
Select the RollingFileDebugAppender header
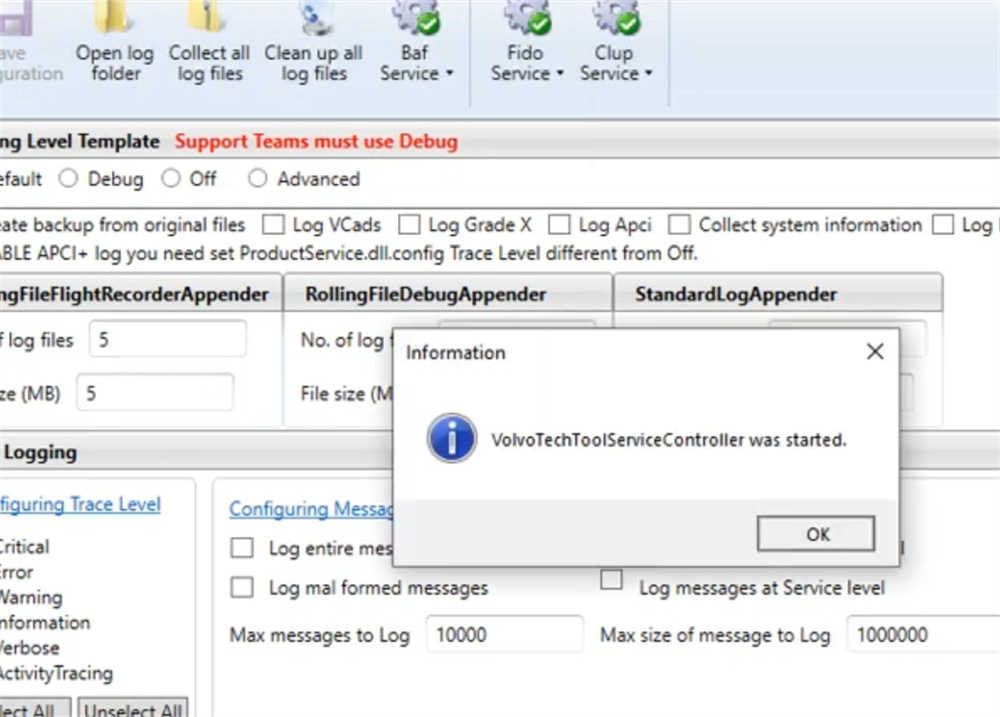coord(448,294)
